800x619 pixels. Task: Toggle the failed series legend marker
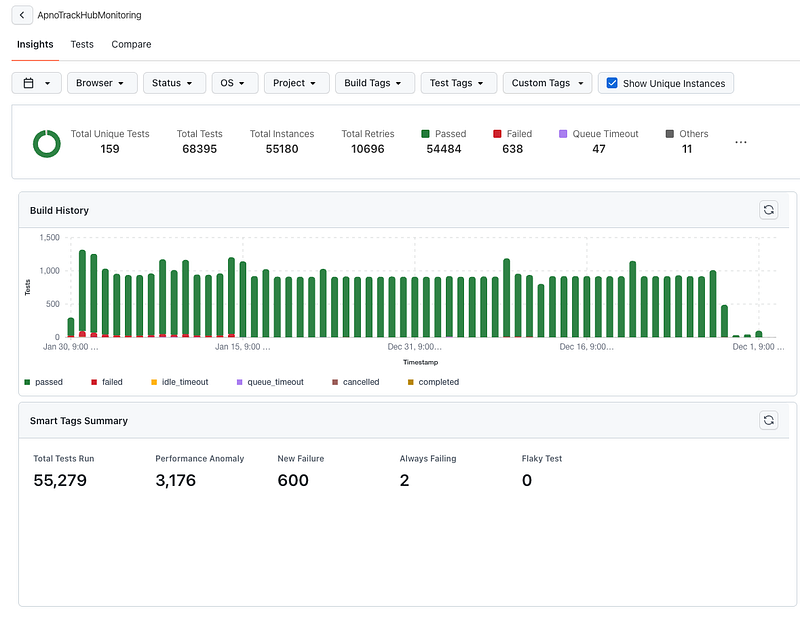click(x=94, y=382)
